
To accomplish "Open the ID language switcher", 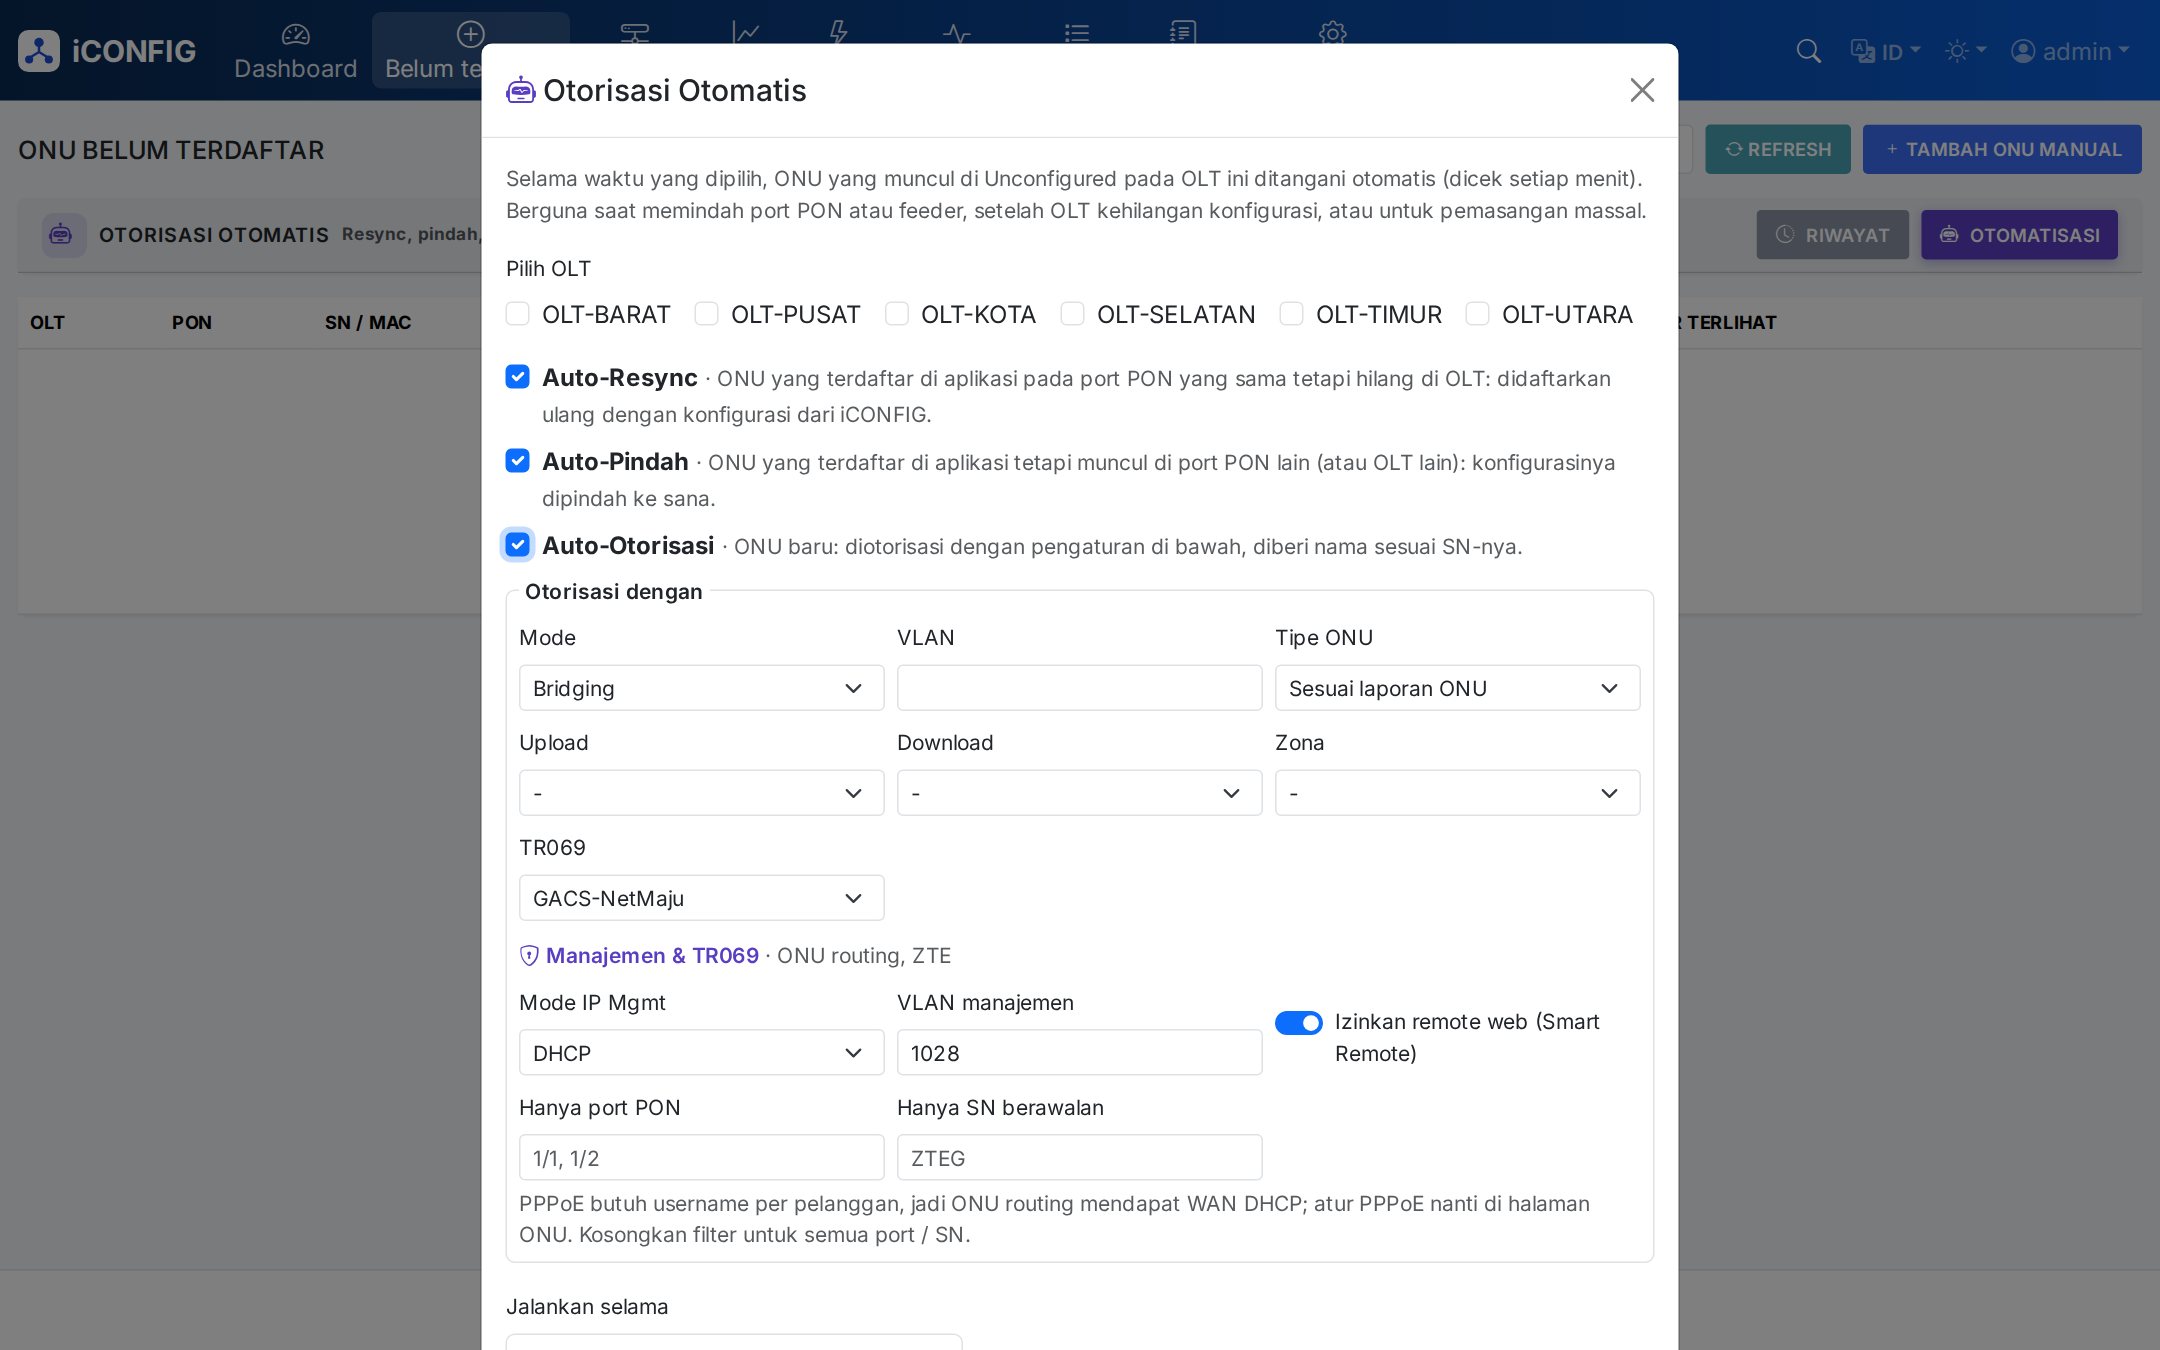I will (x=1885, y=51).
